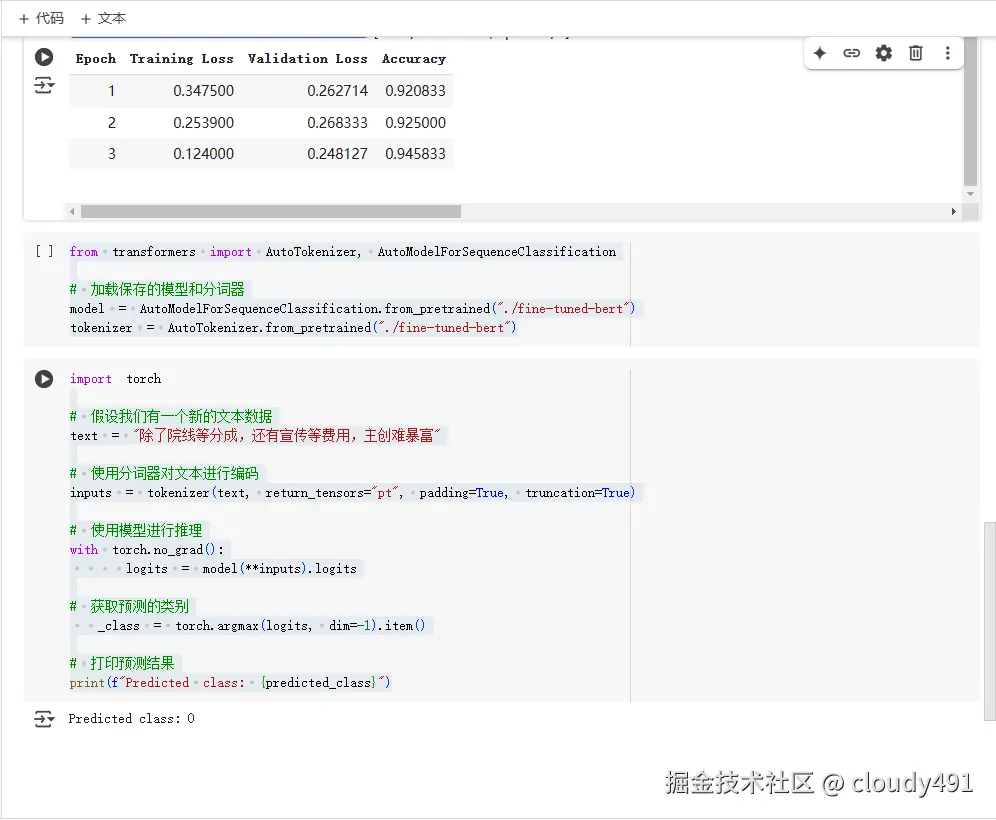Delete the current cell with the trash icon
The image size is (996, 820).
coord(916,53)
